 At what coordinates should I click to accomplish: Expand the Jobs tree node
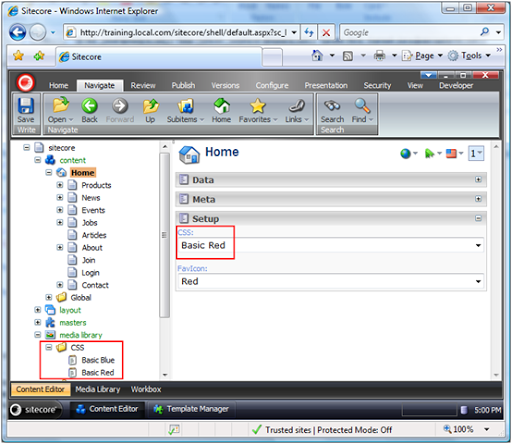click(x=60, y=222)
